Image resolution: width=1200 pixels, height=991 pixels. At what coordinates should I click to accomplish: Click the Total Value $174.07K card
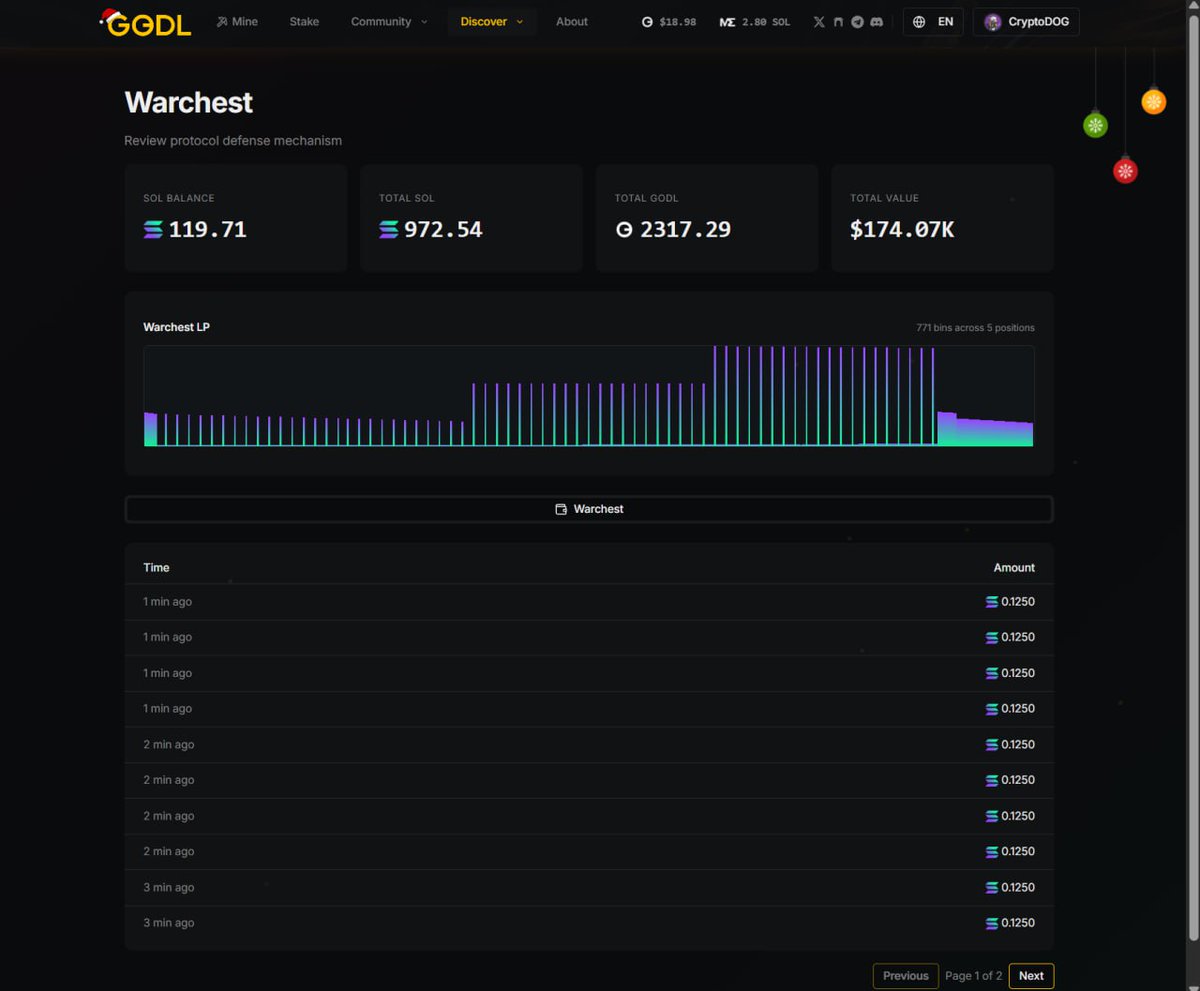[943, 218]
